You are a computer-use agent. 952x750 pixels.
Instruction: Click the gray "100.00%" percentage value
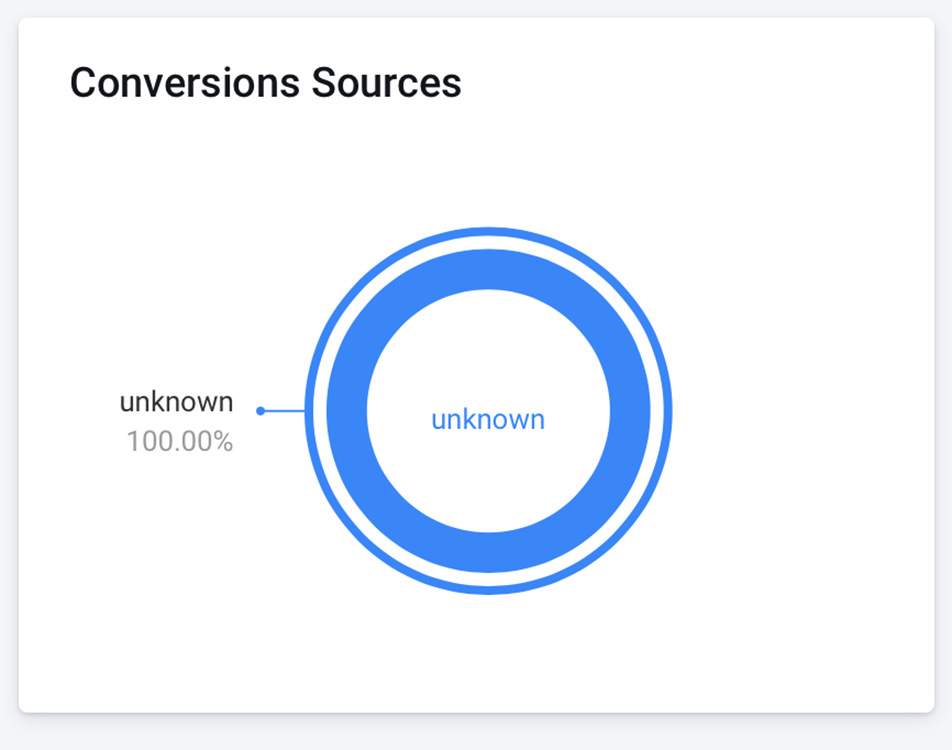(180, 441)
